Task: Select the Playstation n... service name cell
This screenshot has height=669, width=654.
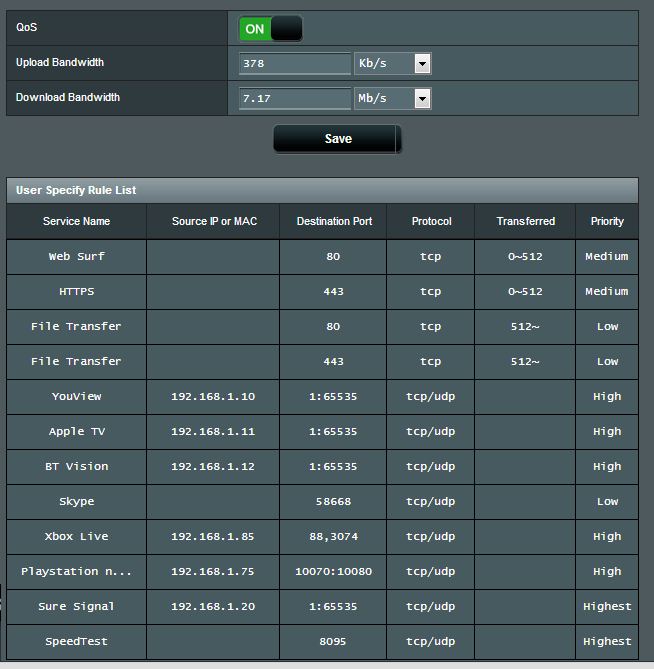Action: coord(76,571)
